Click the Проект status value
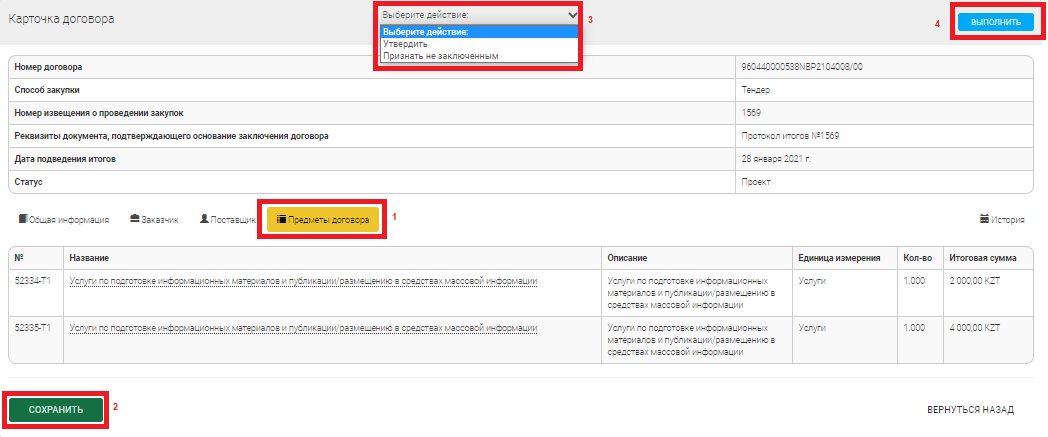Viewport: 1048px width, 437px height. [756, 182]
